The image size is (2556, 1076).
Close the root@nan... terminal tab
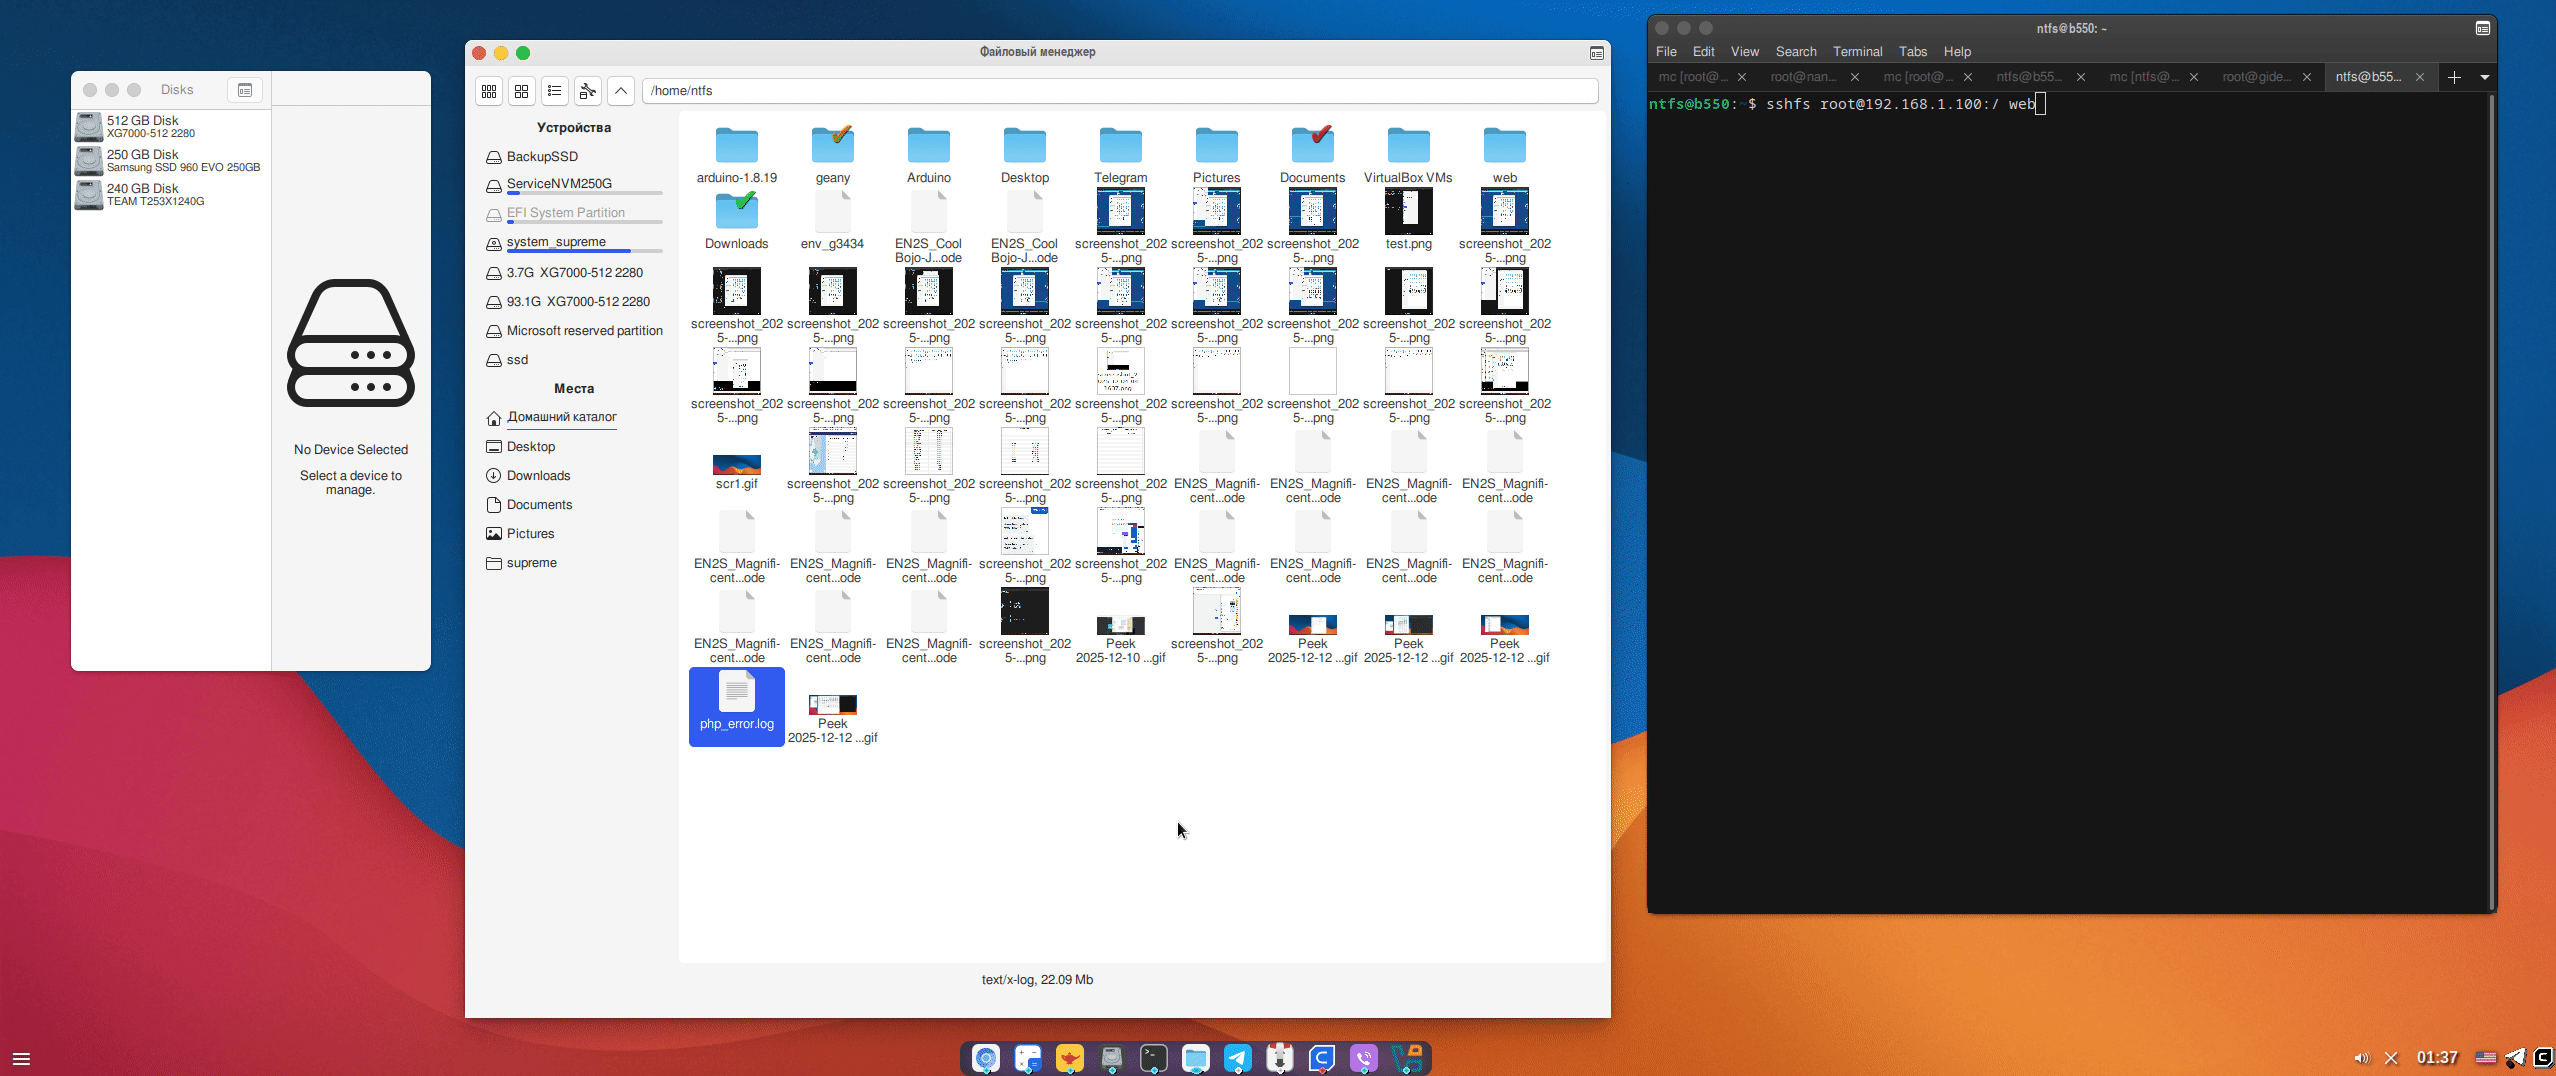[1855, 77]
